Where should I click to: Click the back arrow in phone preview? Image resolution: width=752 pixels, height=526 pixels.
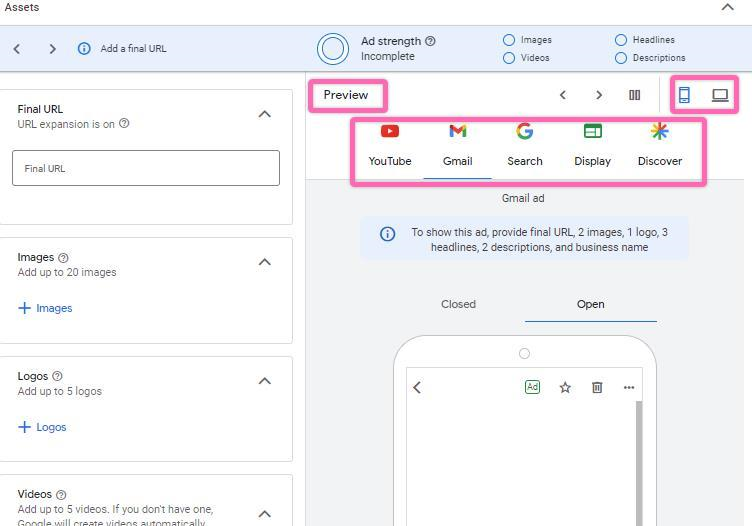pos(417,387)
